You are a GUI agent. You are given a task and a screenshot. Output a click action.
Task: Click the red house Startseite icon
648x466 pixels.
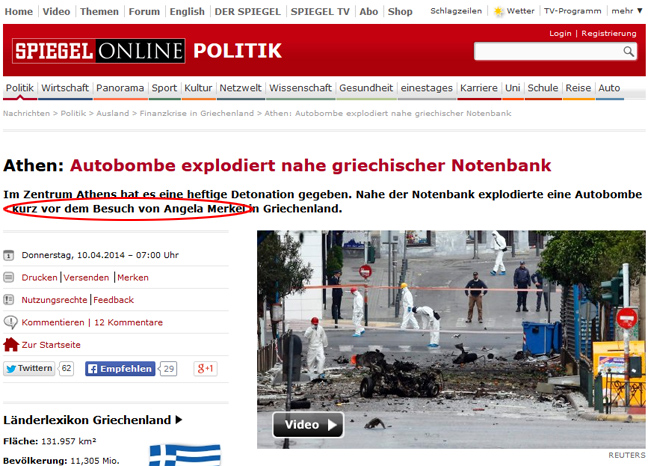[11, 345]
